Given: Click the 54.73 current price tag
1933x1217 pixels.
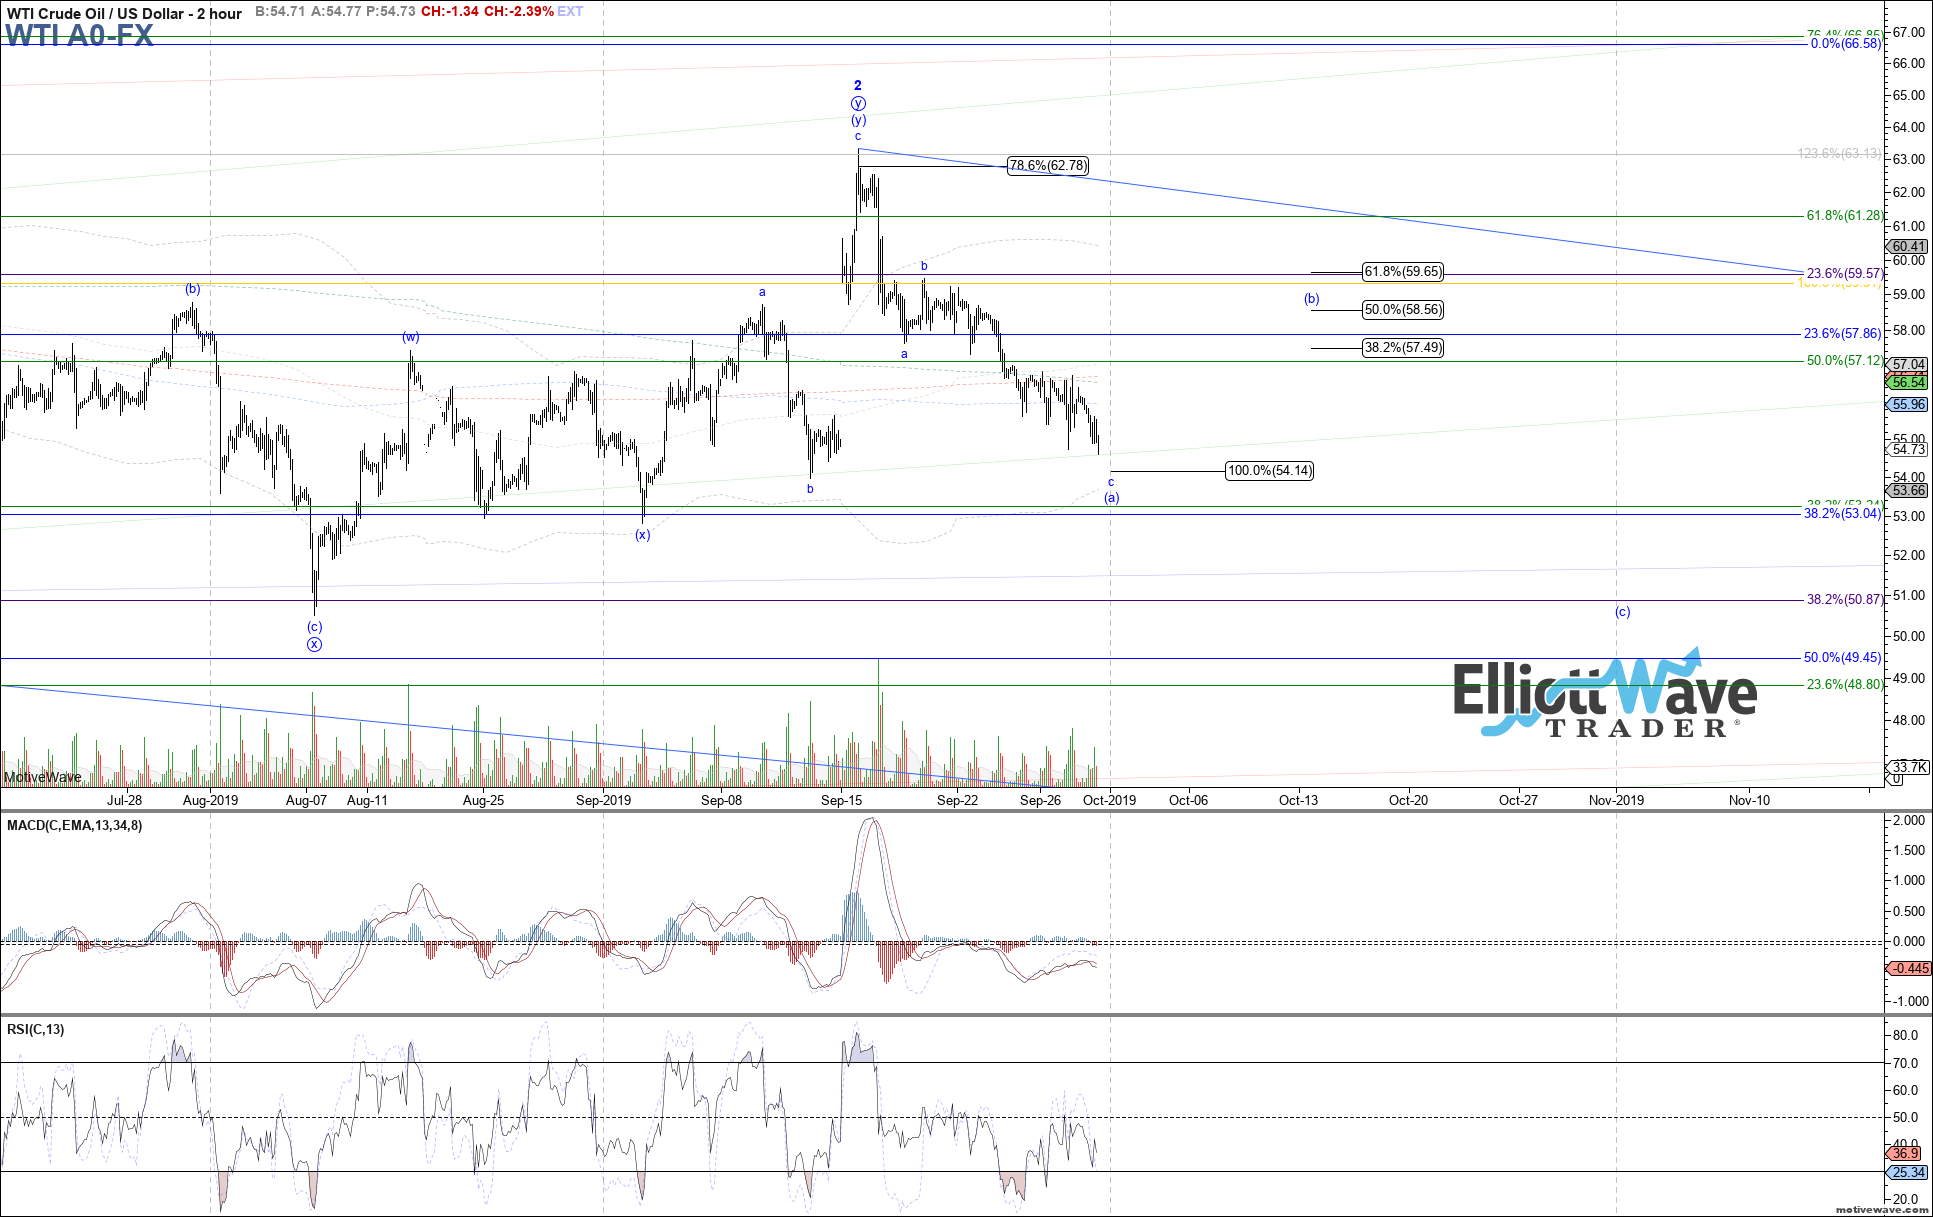Looking at the screenshot, I should [x=1908, y=450].
